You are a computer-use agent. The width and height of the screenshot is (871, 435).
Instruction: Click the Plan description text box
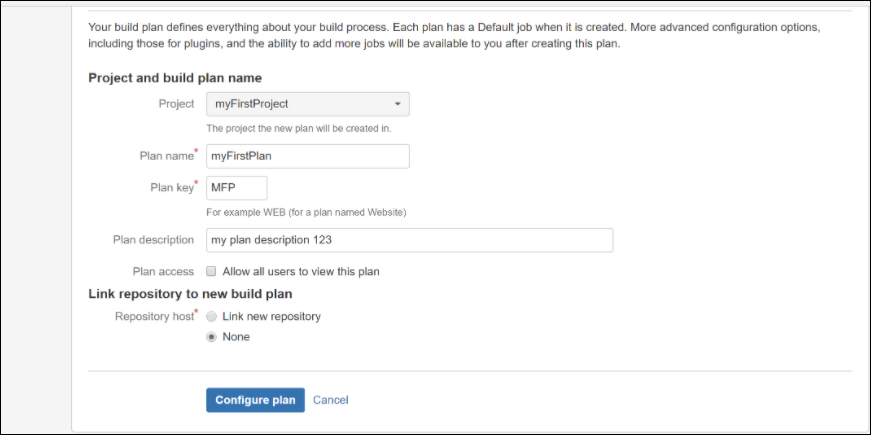click(x=408, y=240)
